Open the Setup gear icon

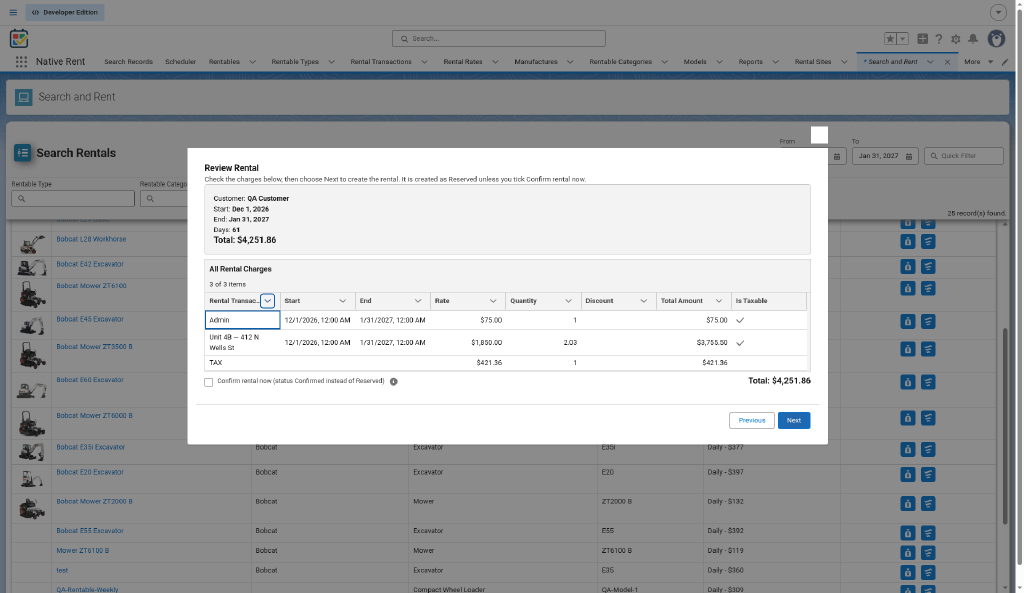[x=955, y=39]
